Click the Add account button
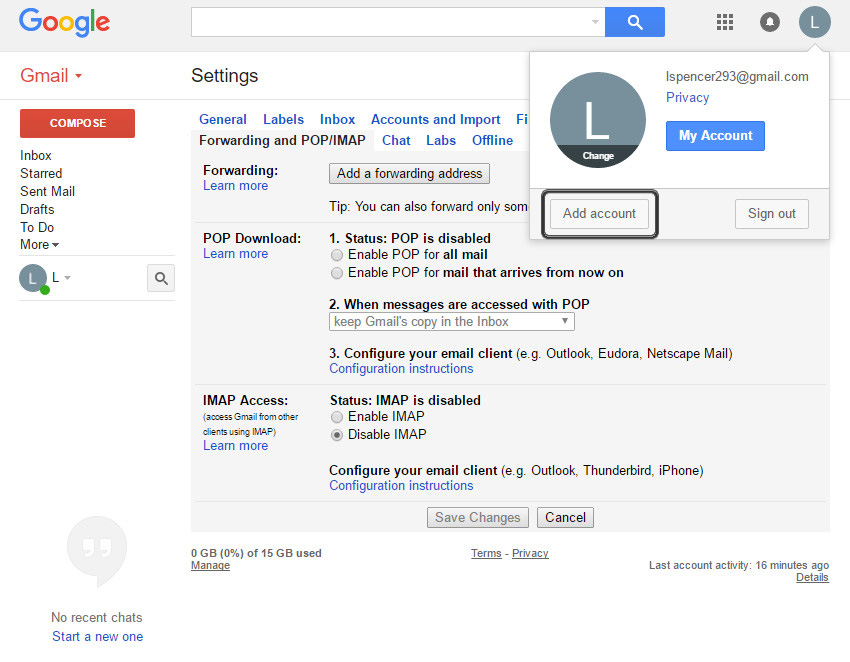 599,214
